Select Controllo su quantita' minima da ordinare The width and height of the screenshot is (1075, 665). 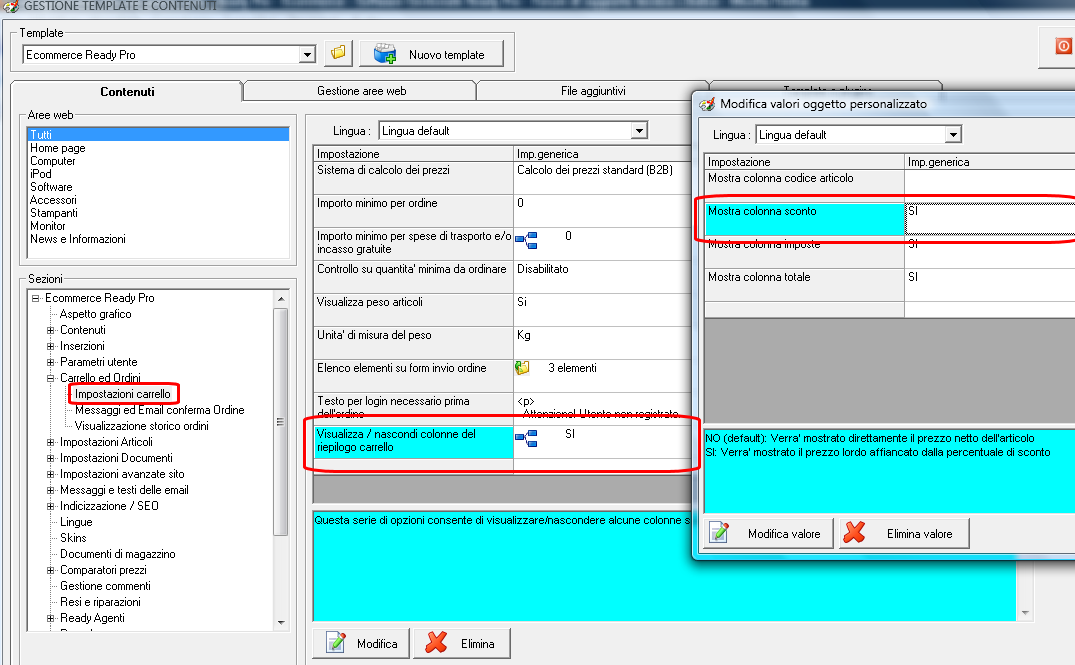(x=502, y=276)
